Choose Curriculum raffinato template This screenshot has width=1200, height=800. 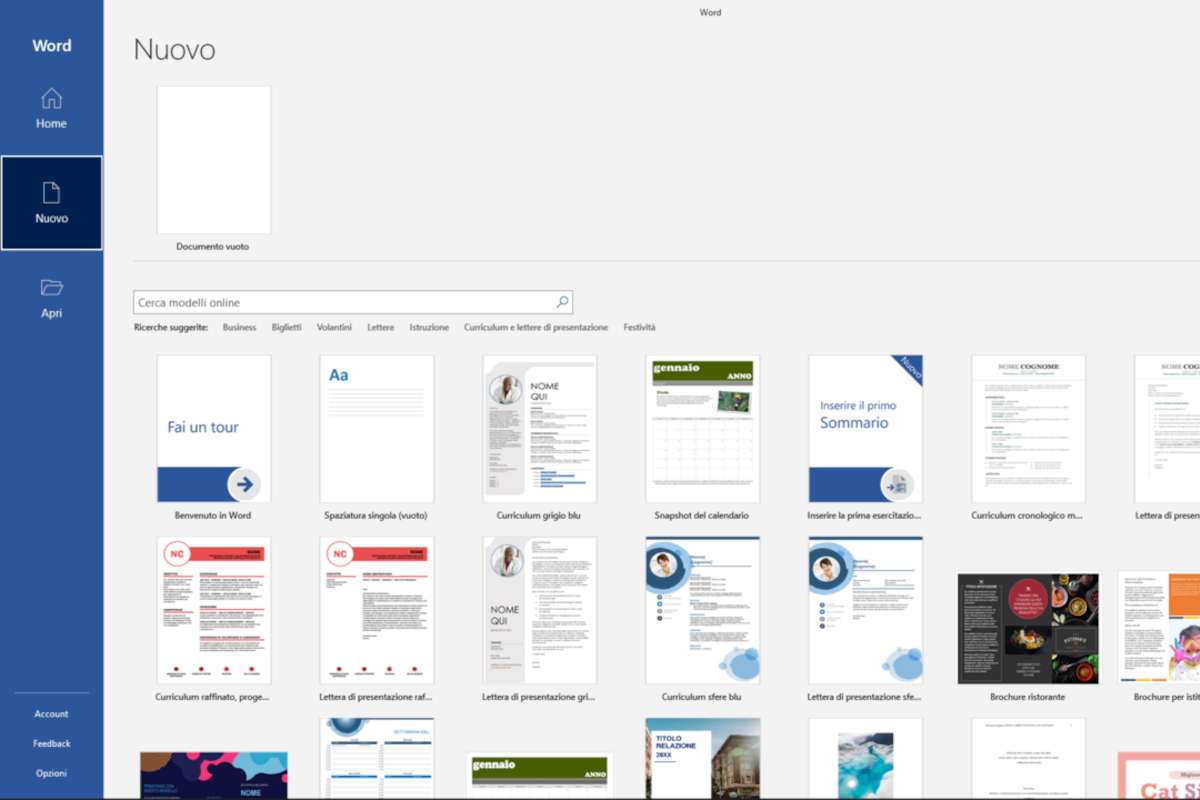pos(214,610)
